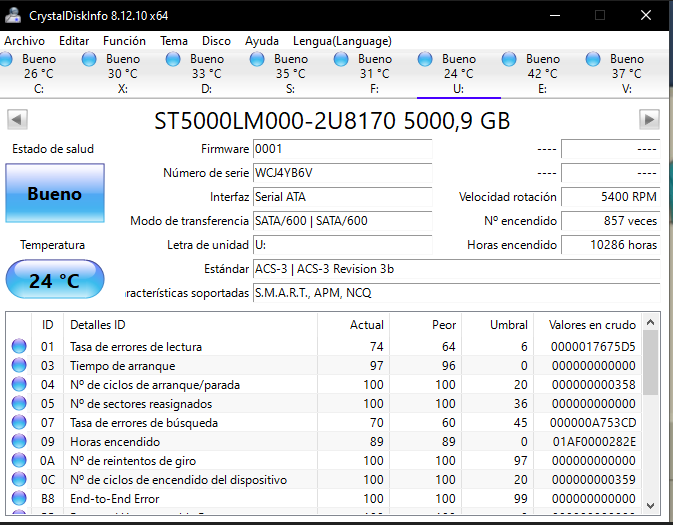
Task: Click the Interfaz field Serial ATA
Action: click(x=343, y=197)
